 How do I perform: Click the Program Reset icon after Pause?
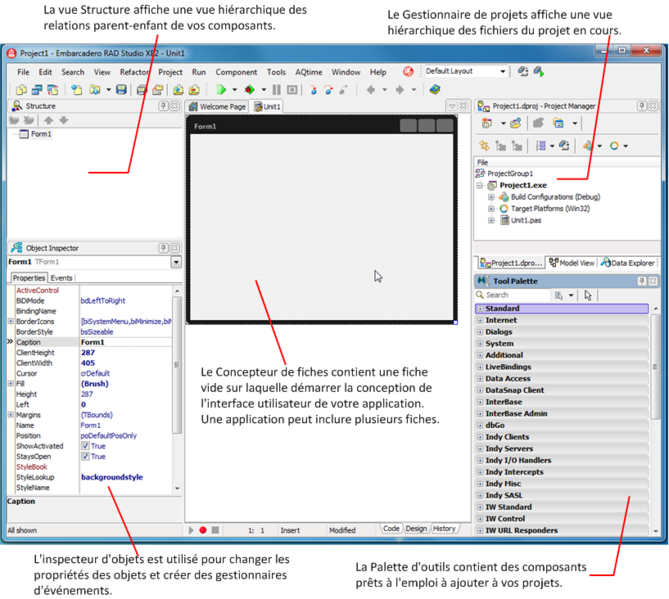[x=292, y=90]
